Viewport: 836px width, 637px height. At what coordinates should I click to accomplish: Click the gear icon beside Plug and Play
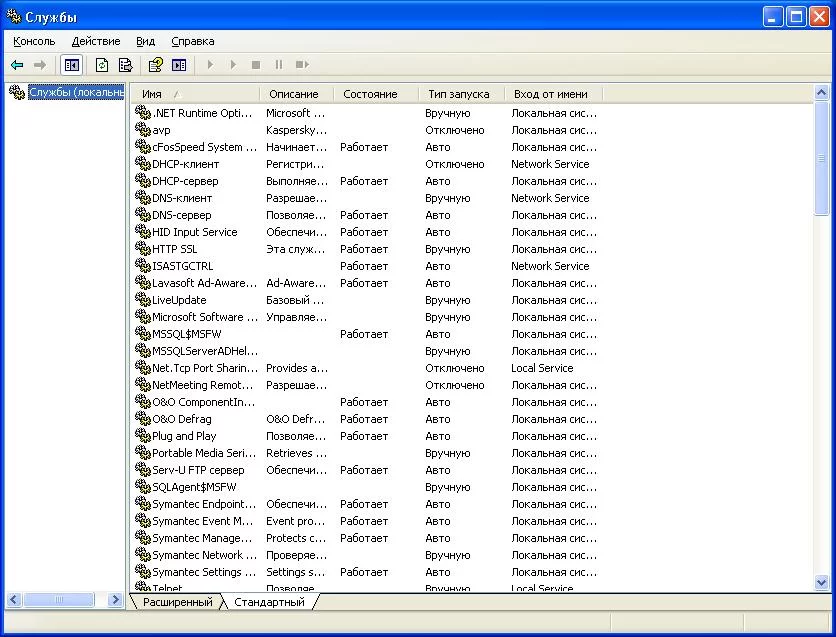click(142, 436)
